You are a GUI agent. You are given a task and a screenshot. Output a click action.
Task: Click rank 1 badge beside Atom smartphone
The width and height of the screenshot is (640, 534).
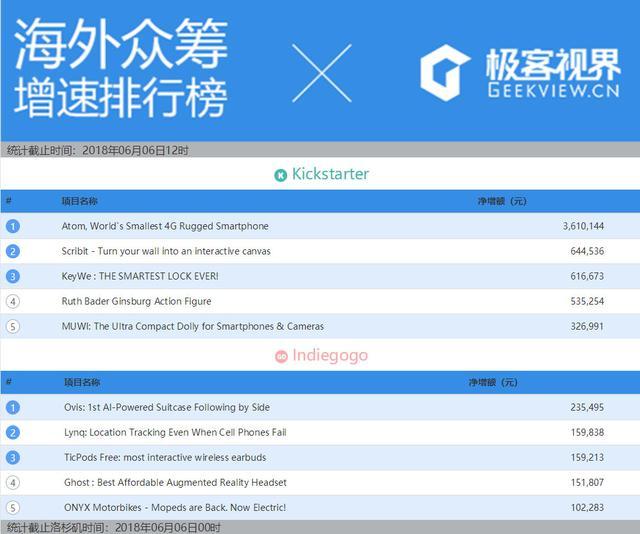(x=13, y=226)
